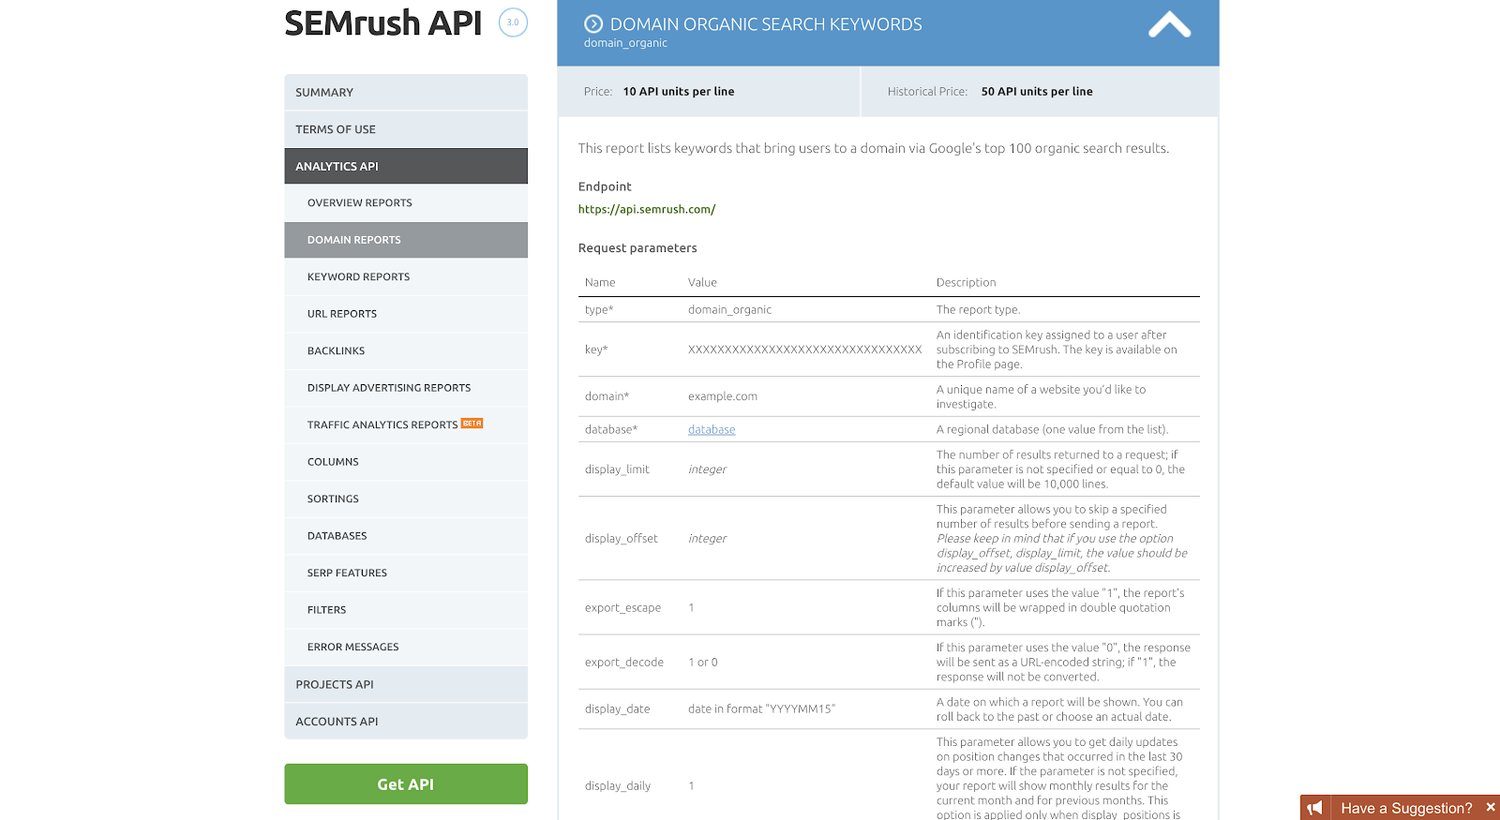The width and height of the screenshot is (1500, 820).
Task: Open the database link in table
Action: (711, 429)
